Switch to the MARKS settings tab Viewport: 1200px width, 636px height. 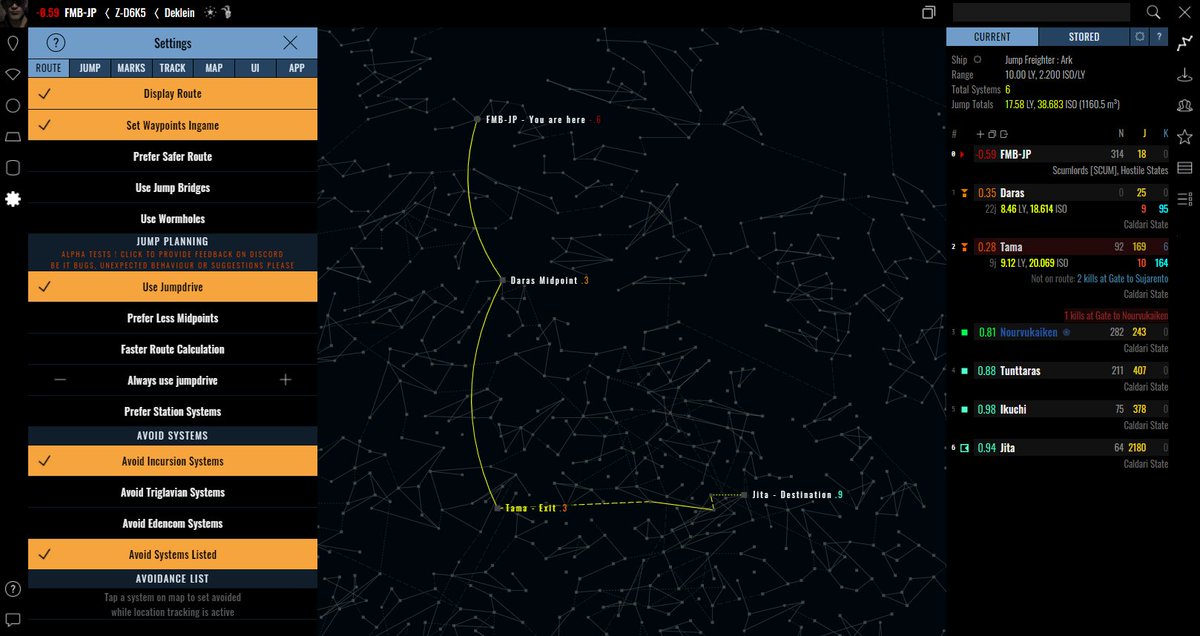(131, 68)
